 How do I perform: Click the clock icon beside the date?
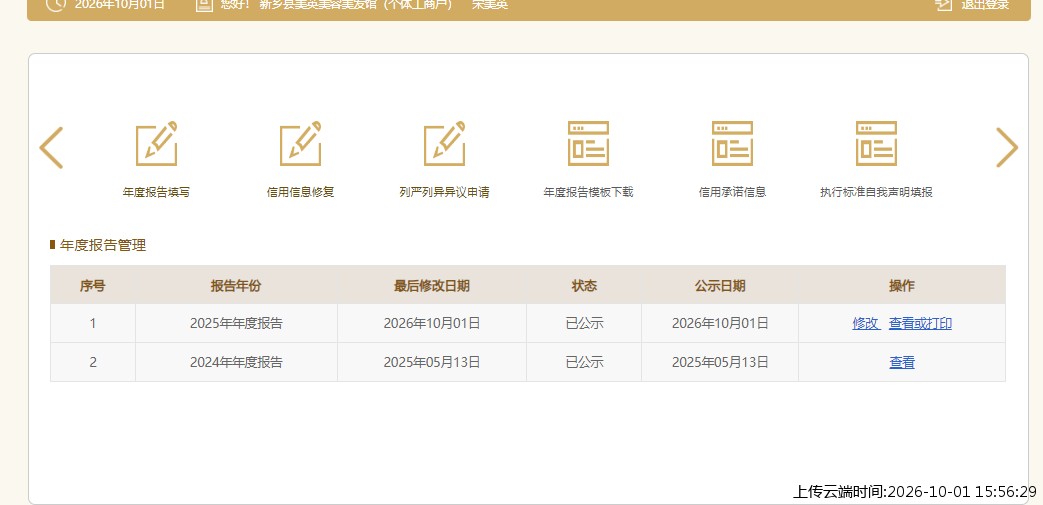56,5
